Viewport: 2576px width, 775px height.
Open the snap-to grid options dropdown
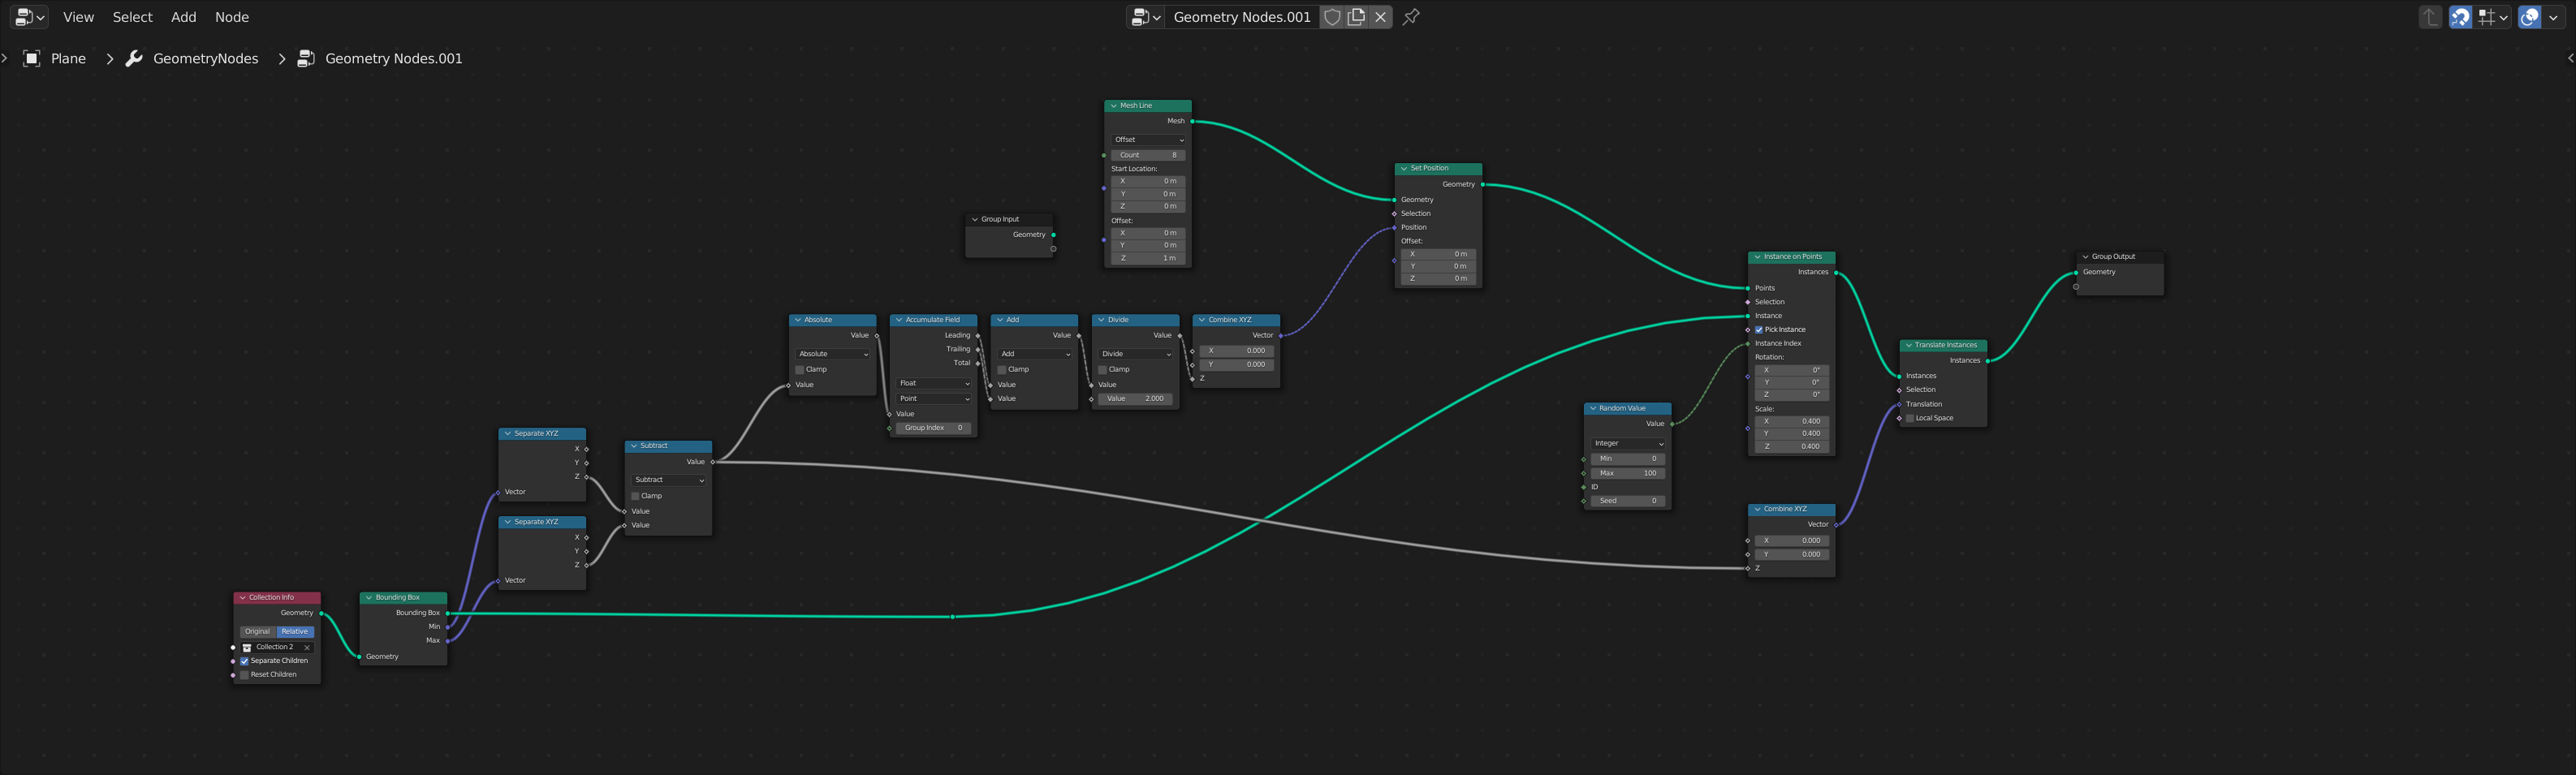(2492, 17)
